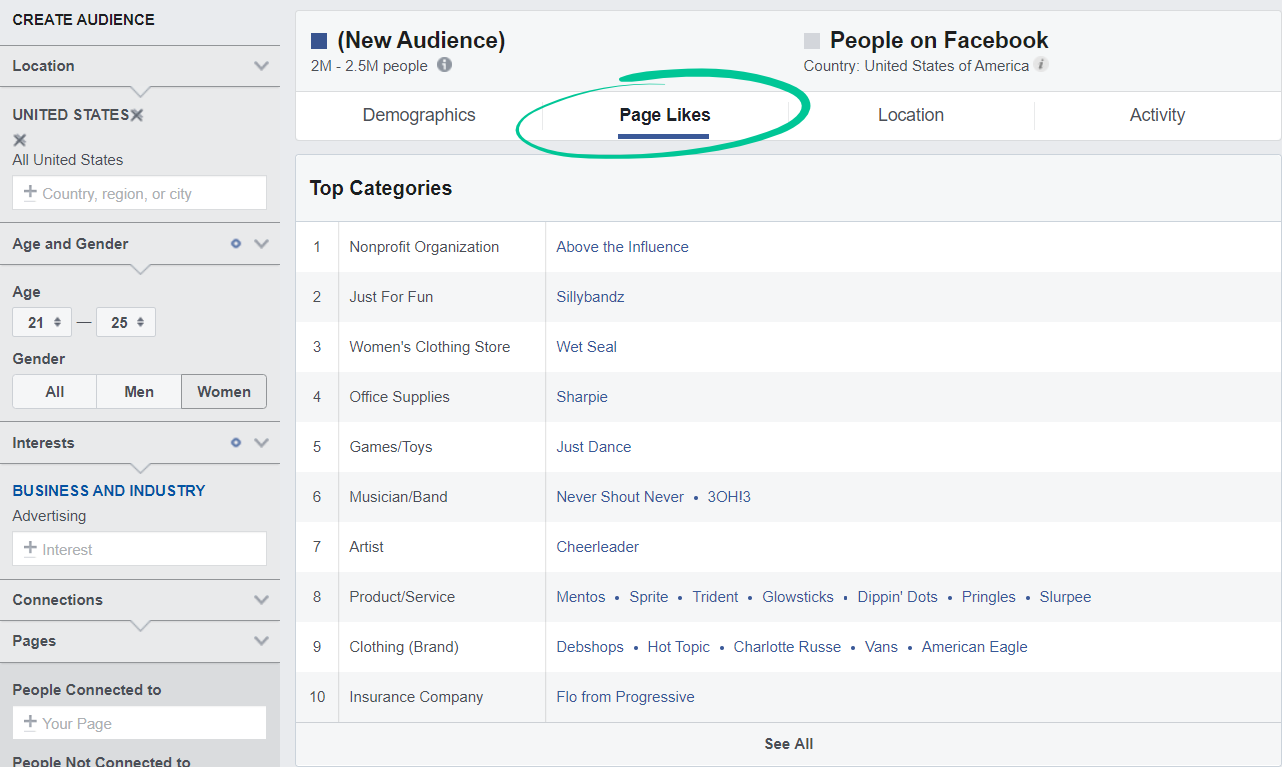Screen dimensions: 1282x767
Task: Open the Pringles page link
Action: (x=989, y=597)
